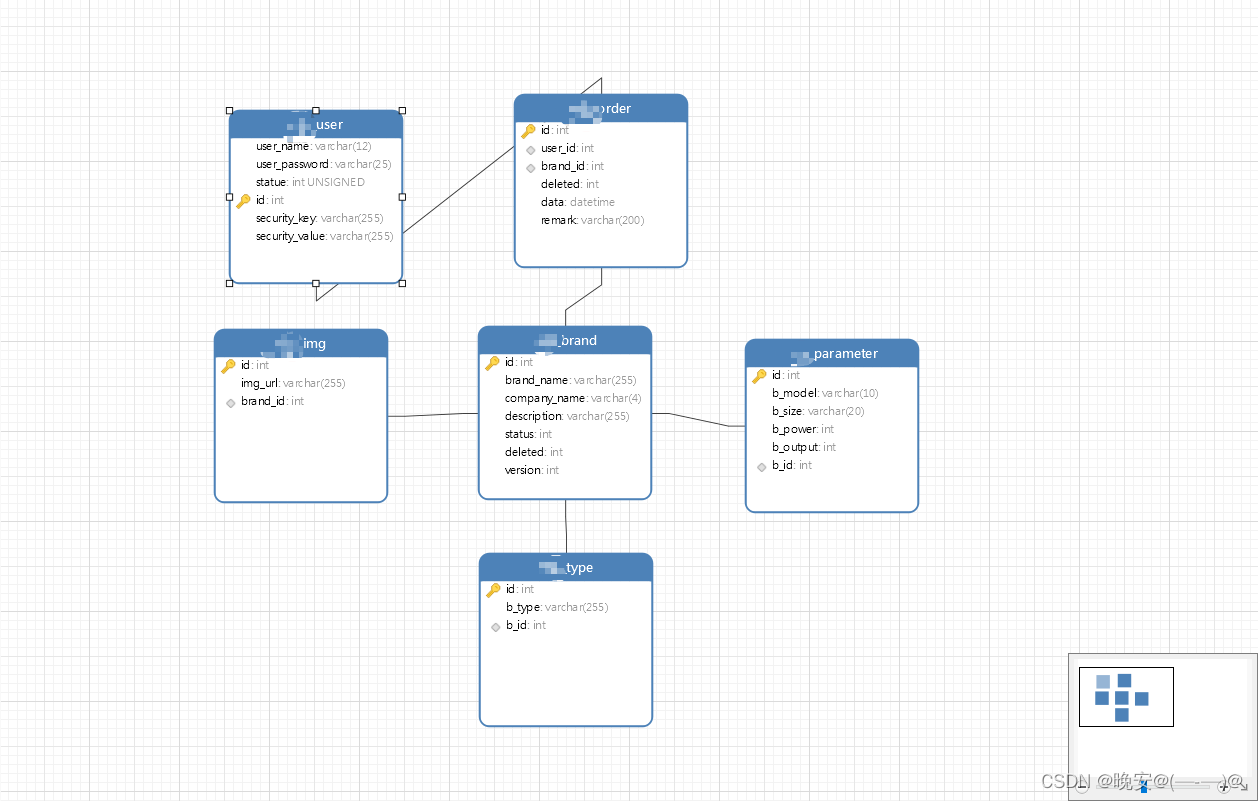Select the primary key icon in user table
1258x801 pixels.
[x=243, y=201]
